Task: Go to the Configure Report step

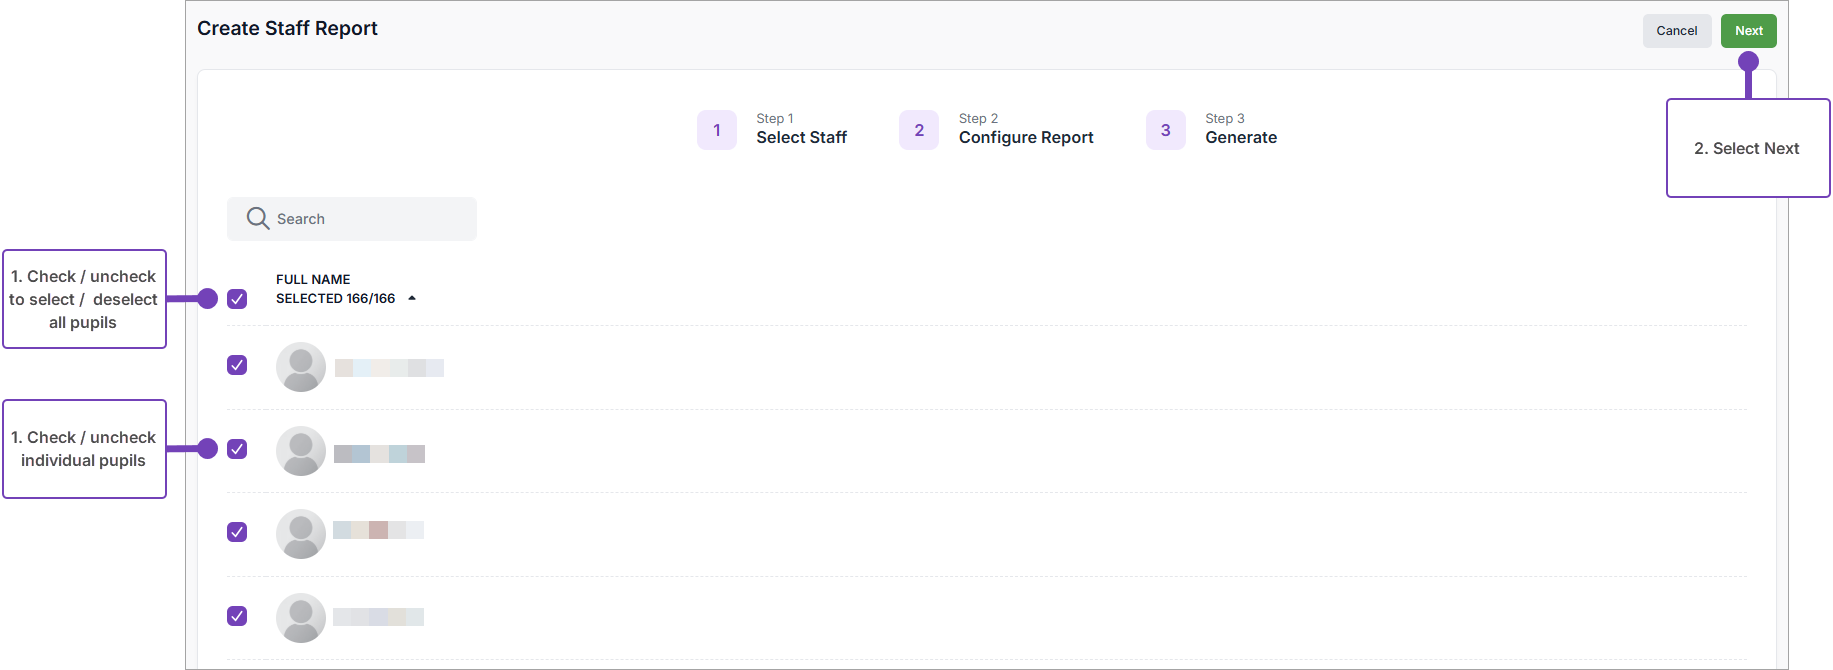Action: (1025, 137)
